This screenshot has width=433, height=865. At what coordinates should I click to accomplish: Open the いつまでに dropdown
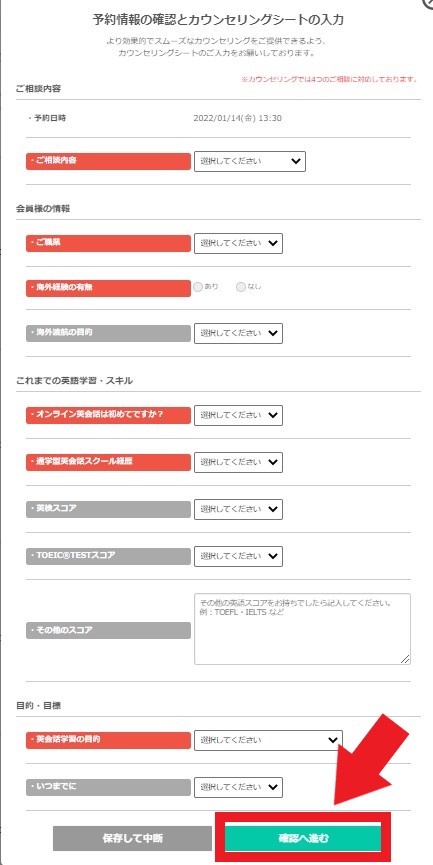click(x=238, y=787)
